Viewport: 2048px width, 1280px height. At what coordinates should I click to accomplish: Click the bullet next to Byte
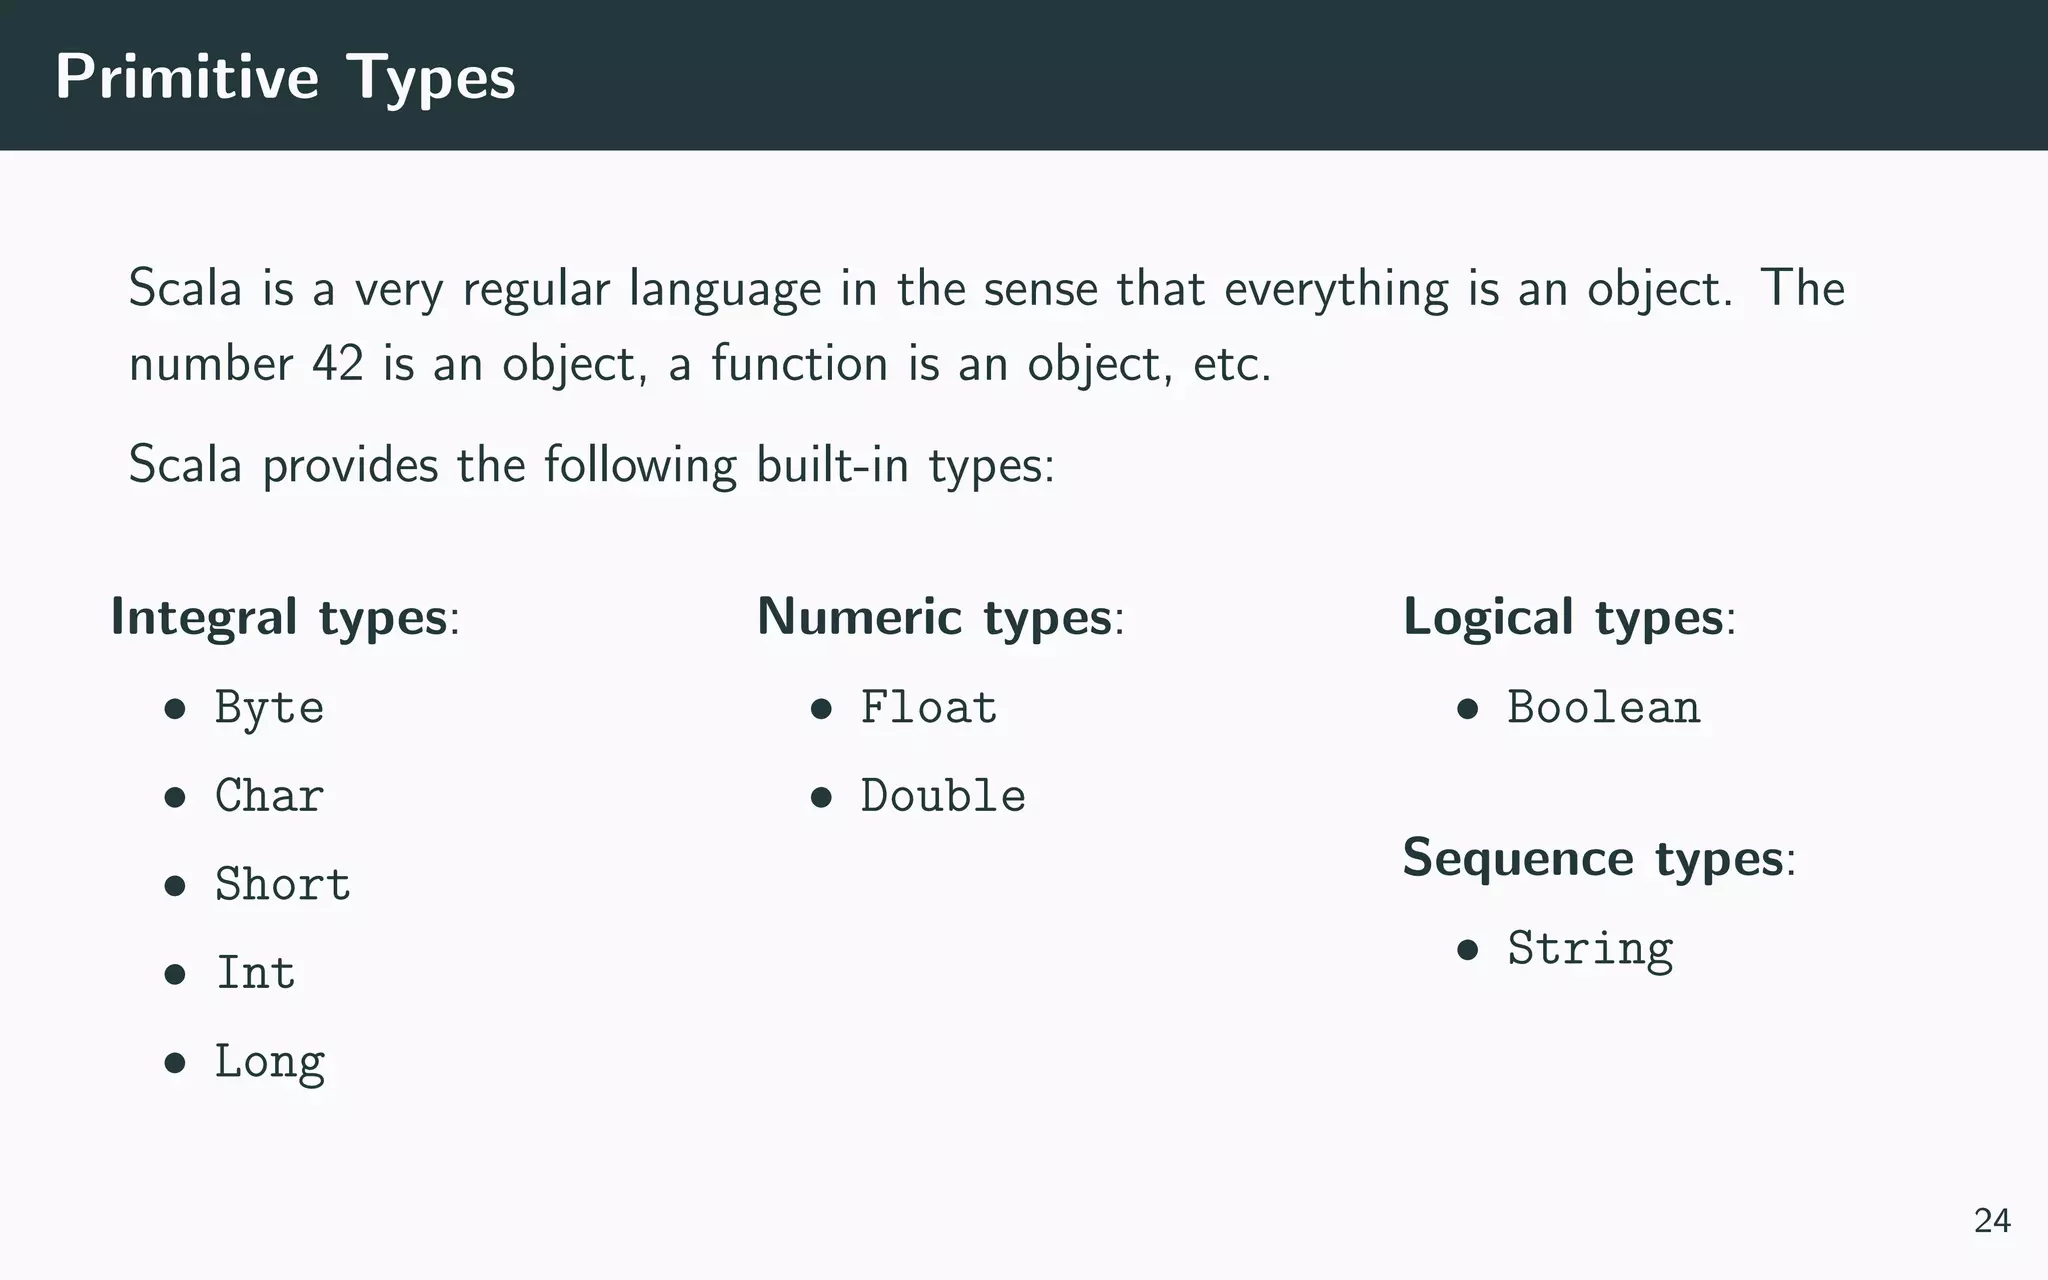(x=175, y=710)
